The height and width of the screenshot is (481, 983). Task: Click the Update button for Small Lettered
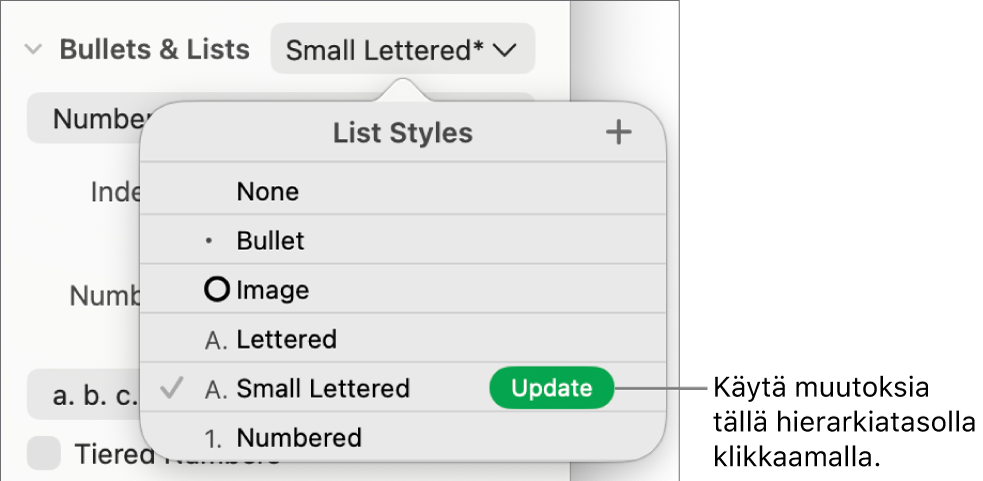[552, 388]
